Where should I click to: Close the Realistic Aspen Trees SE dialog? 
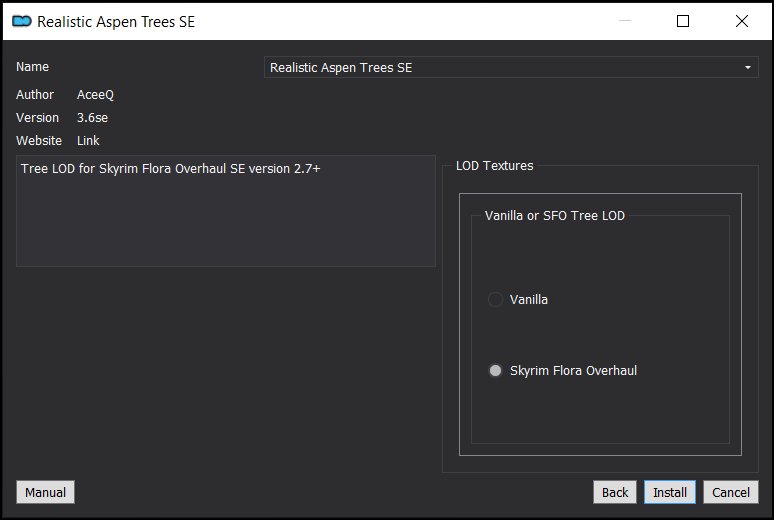(x=741, y=21)
